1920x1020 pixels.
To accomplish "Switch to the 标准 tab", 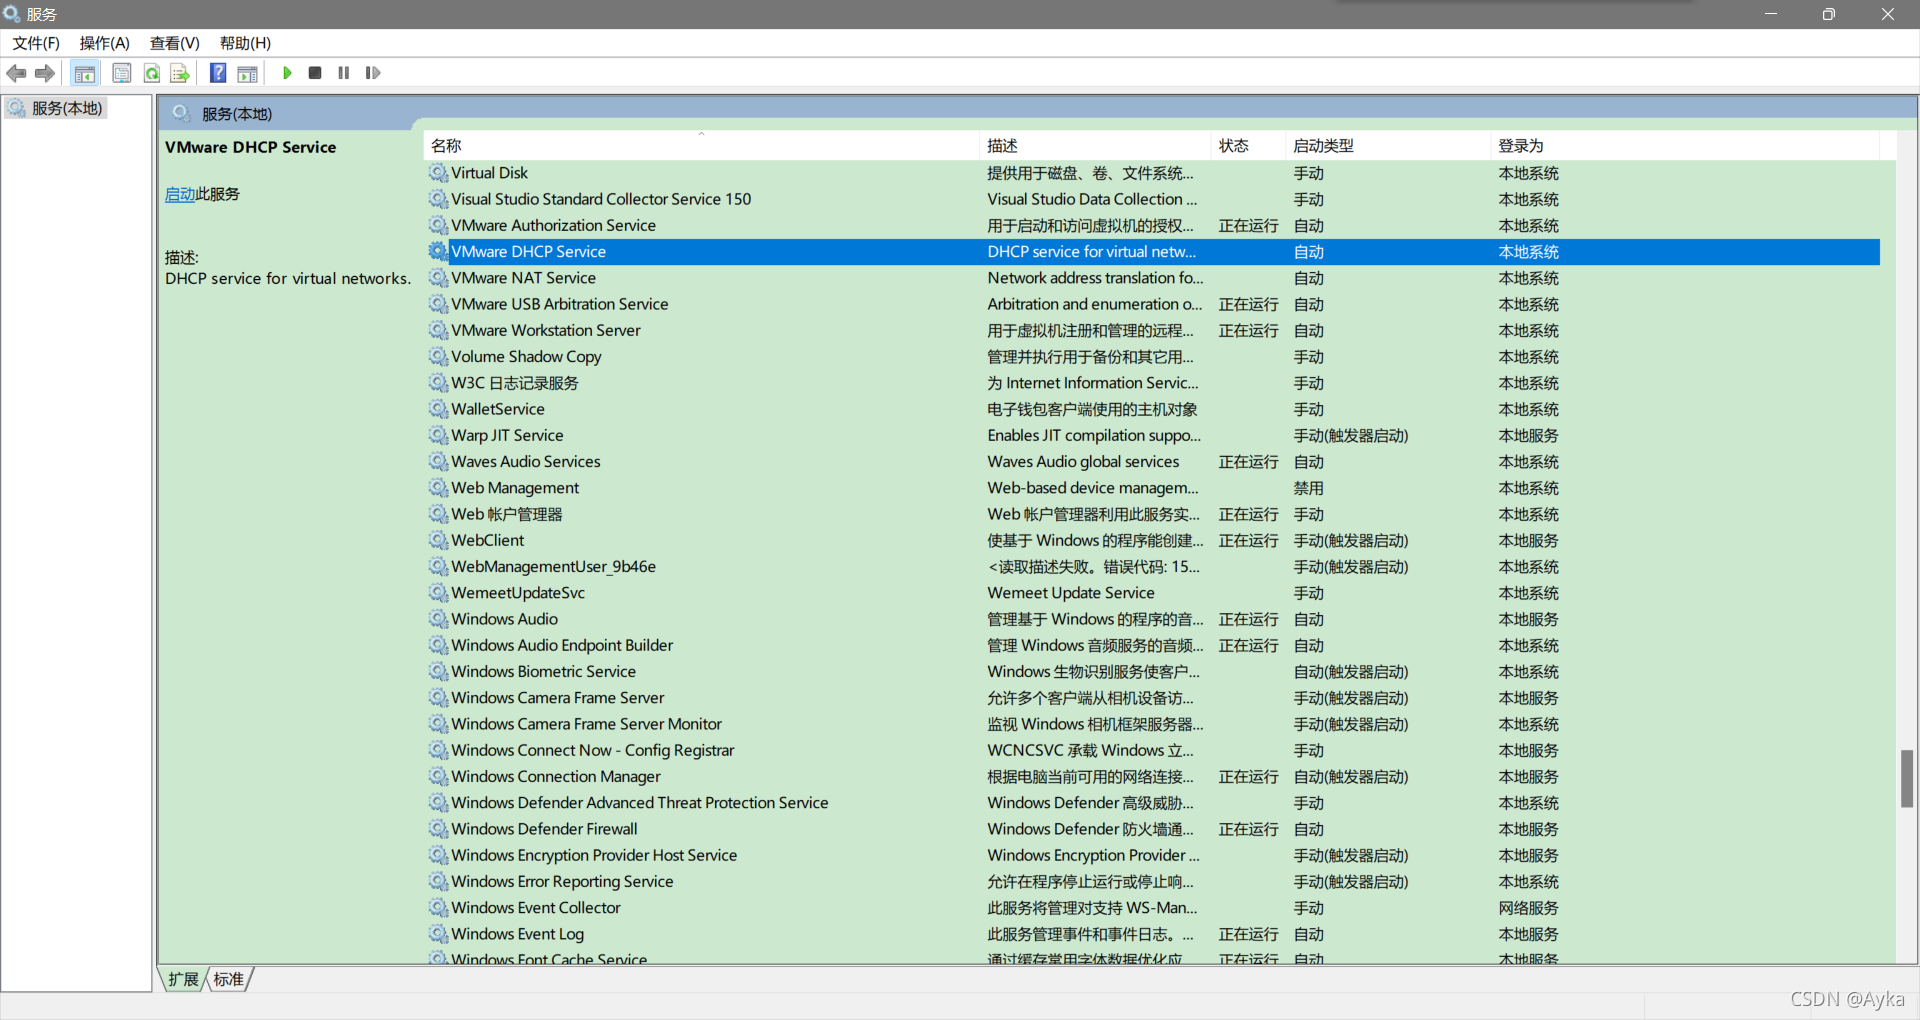I will click(x=227, y=979).
